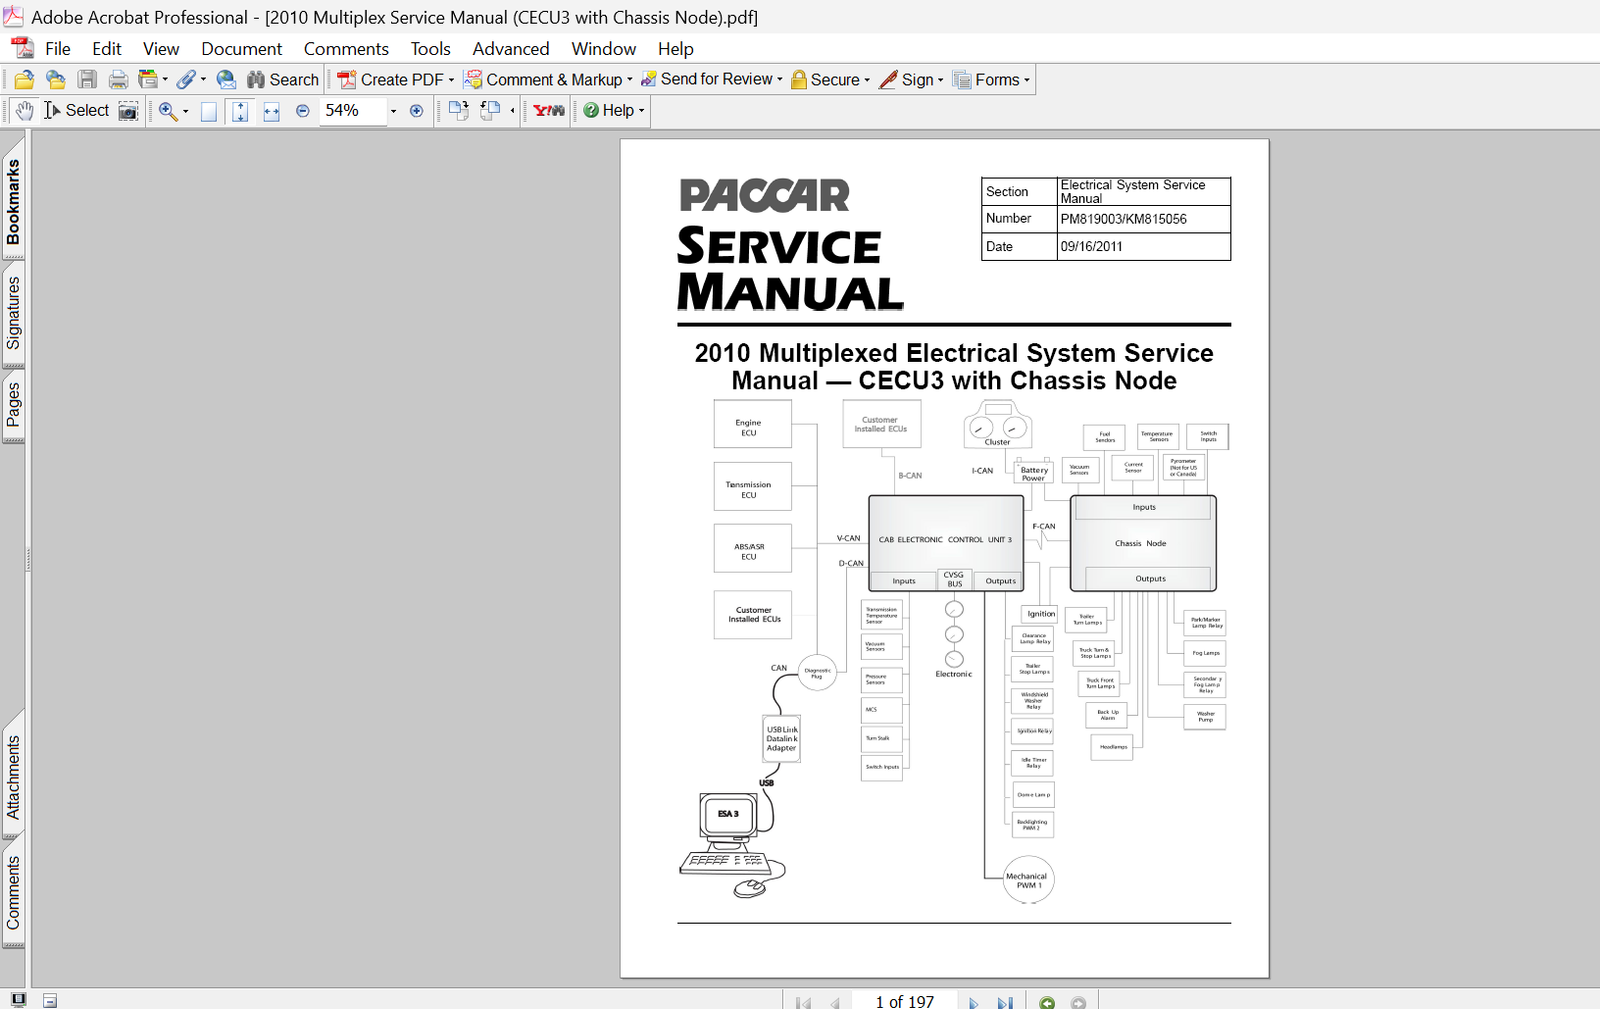Click the Search binoculars button

tap(283, 80)
